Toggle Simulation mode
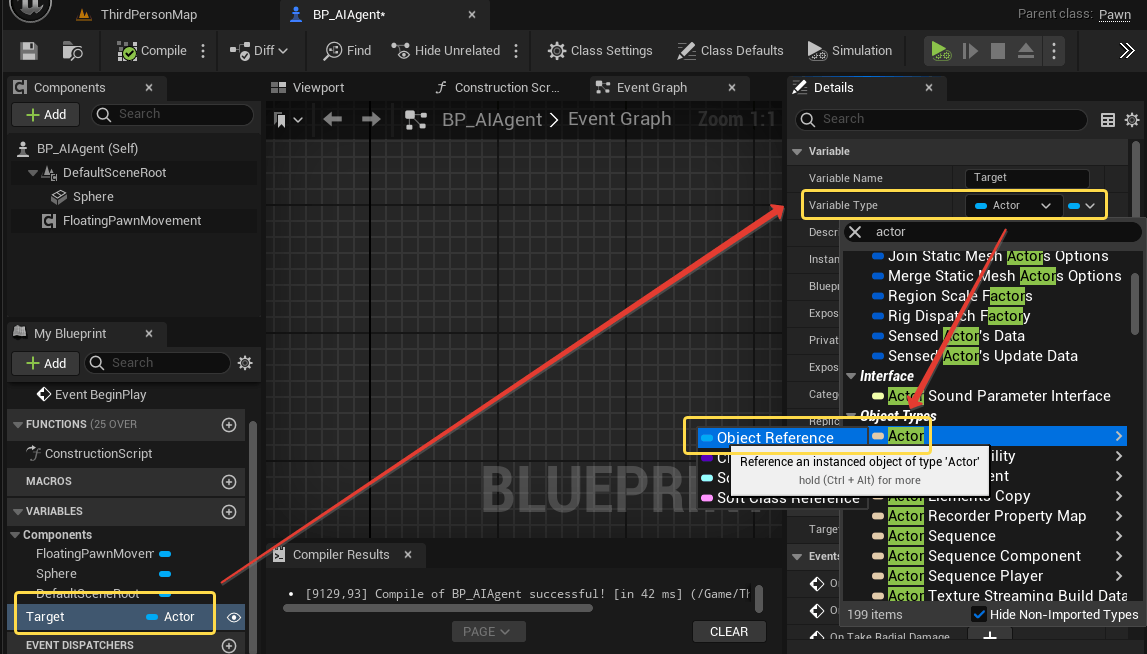 [849, 50]
